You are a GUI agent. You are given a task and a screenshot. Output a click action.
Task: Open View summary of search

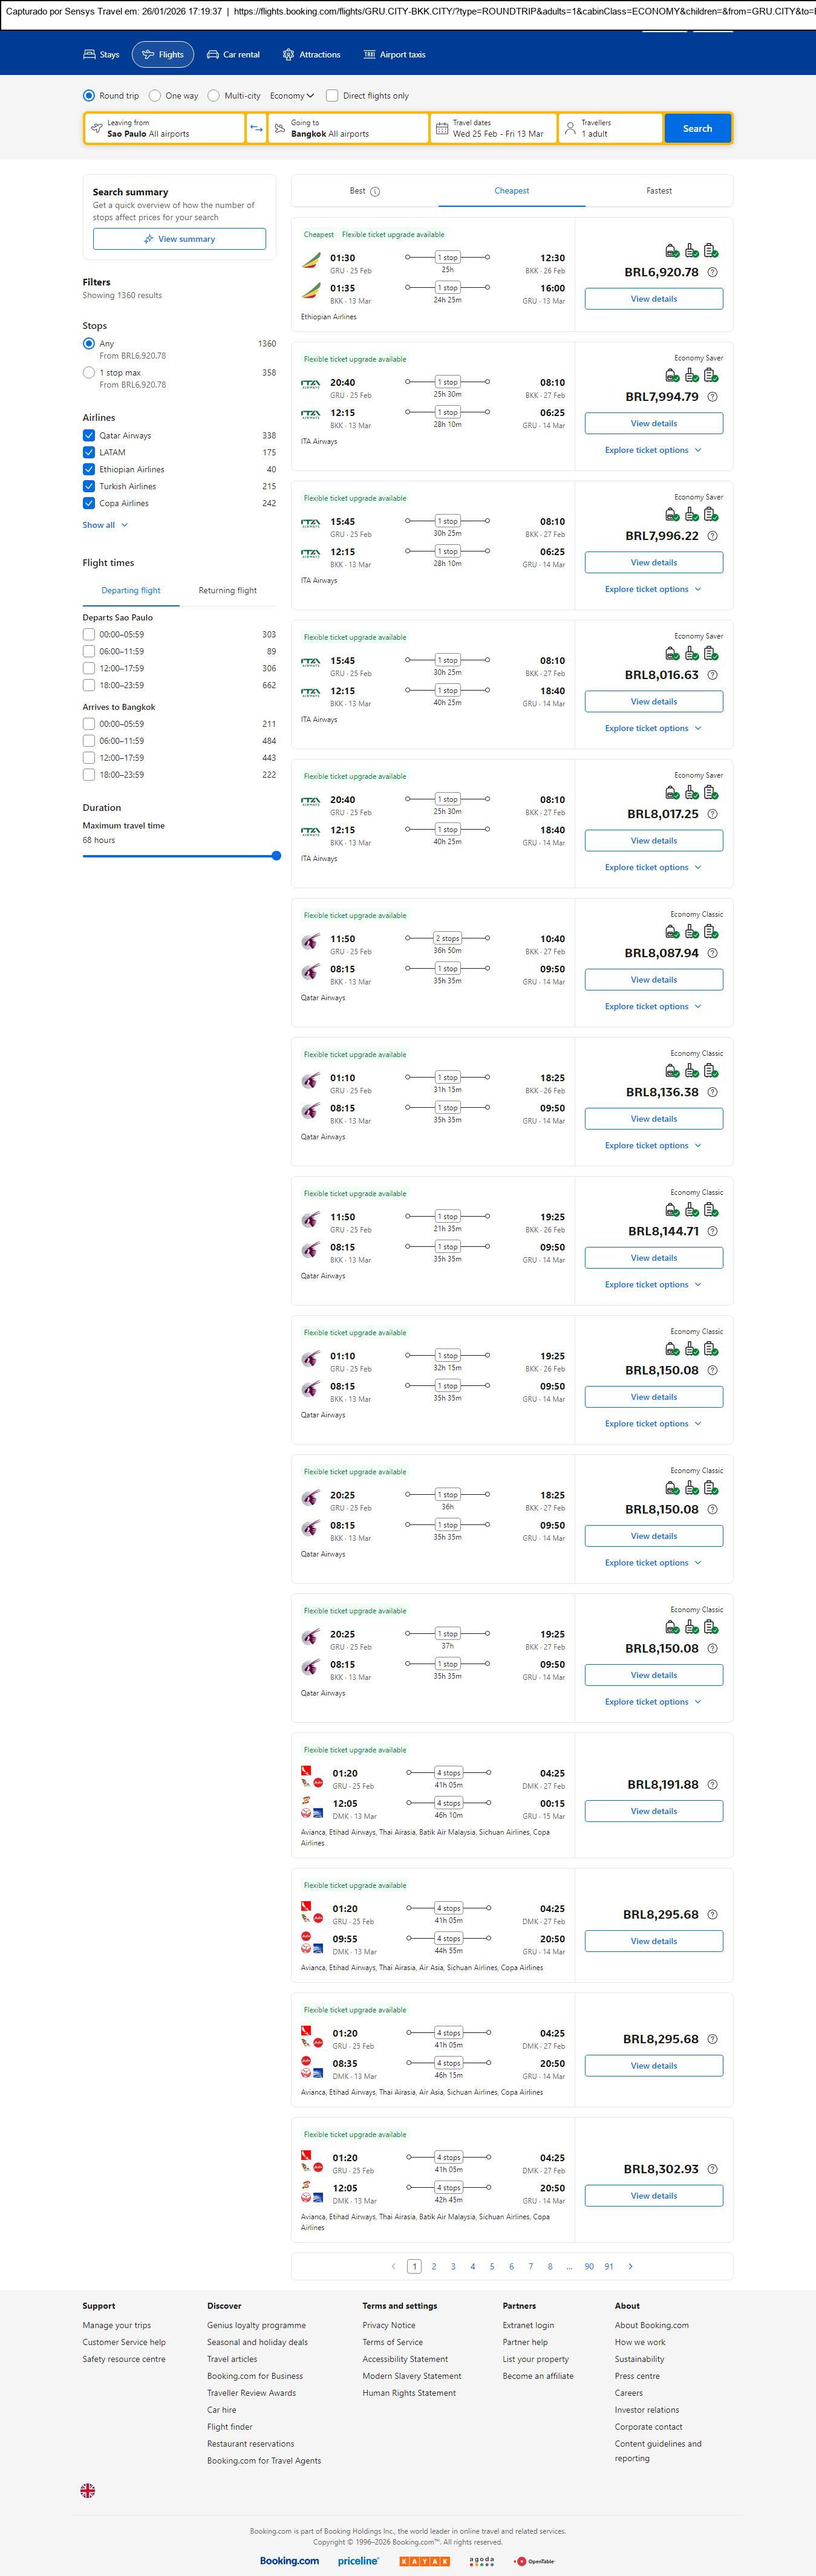(179, 239)
